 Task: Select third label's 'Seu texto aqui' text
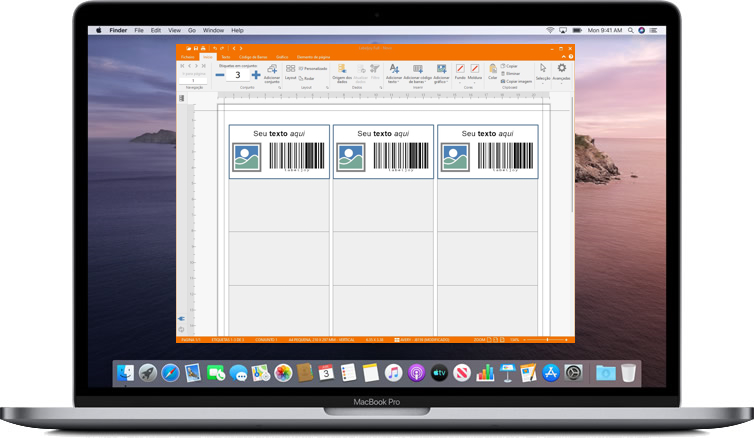tap(488, 134)
